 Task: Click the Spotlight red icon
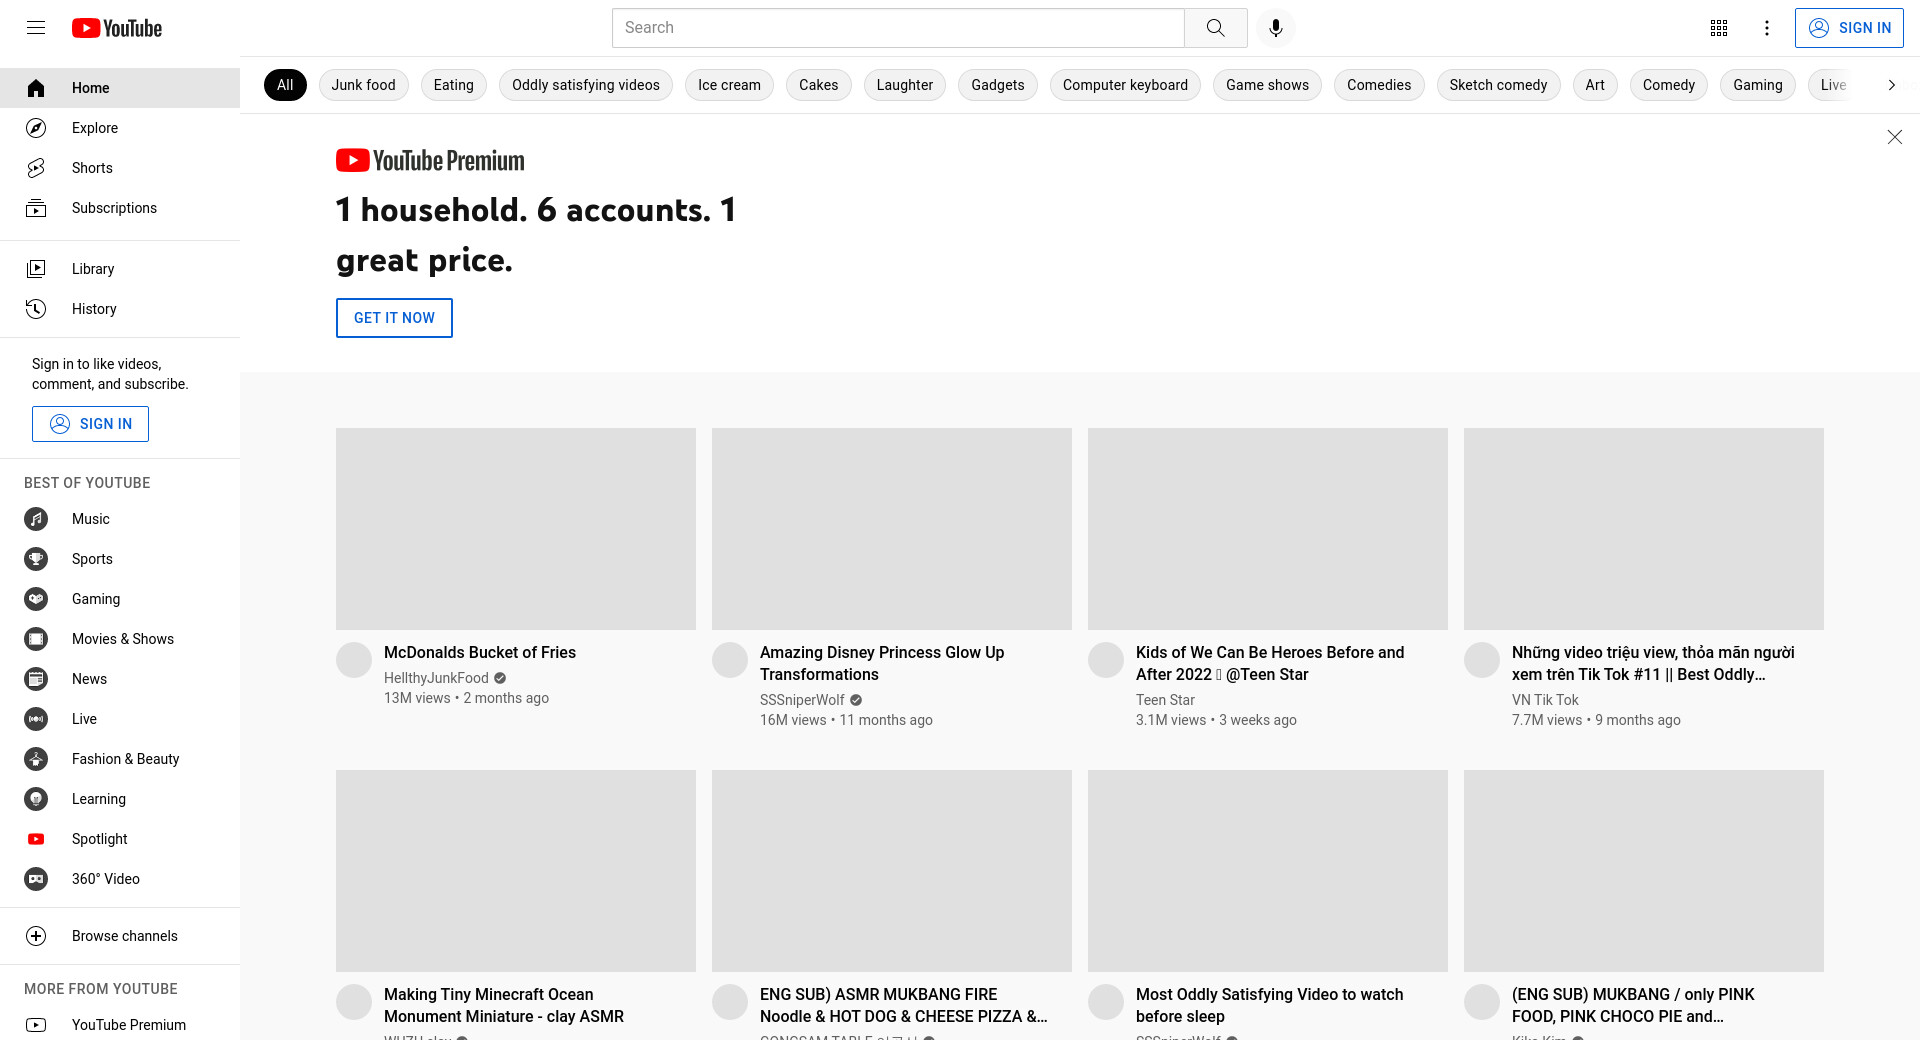[x=36, y=839]
